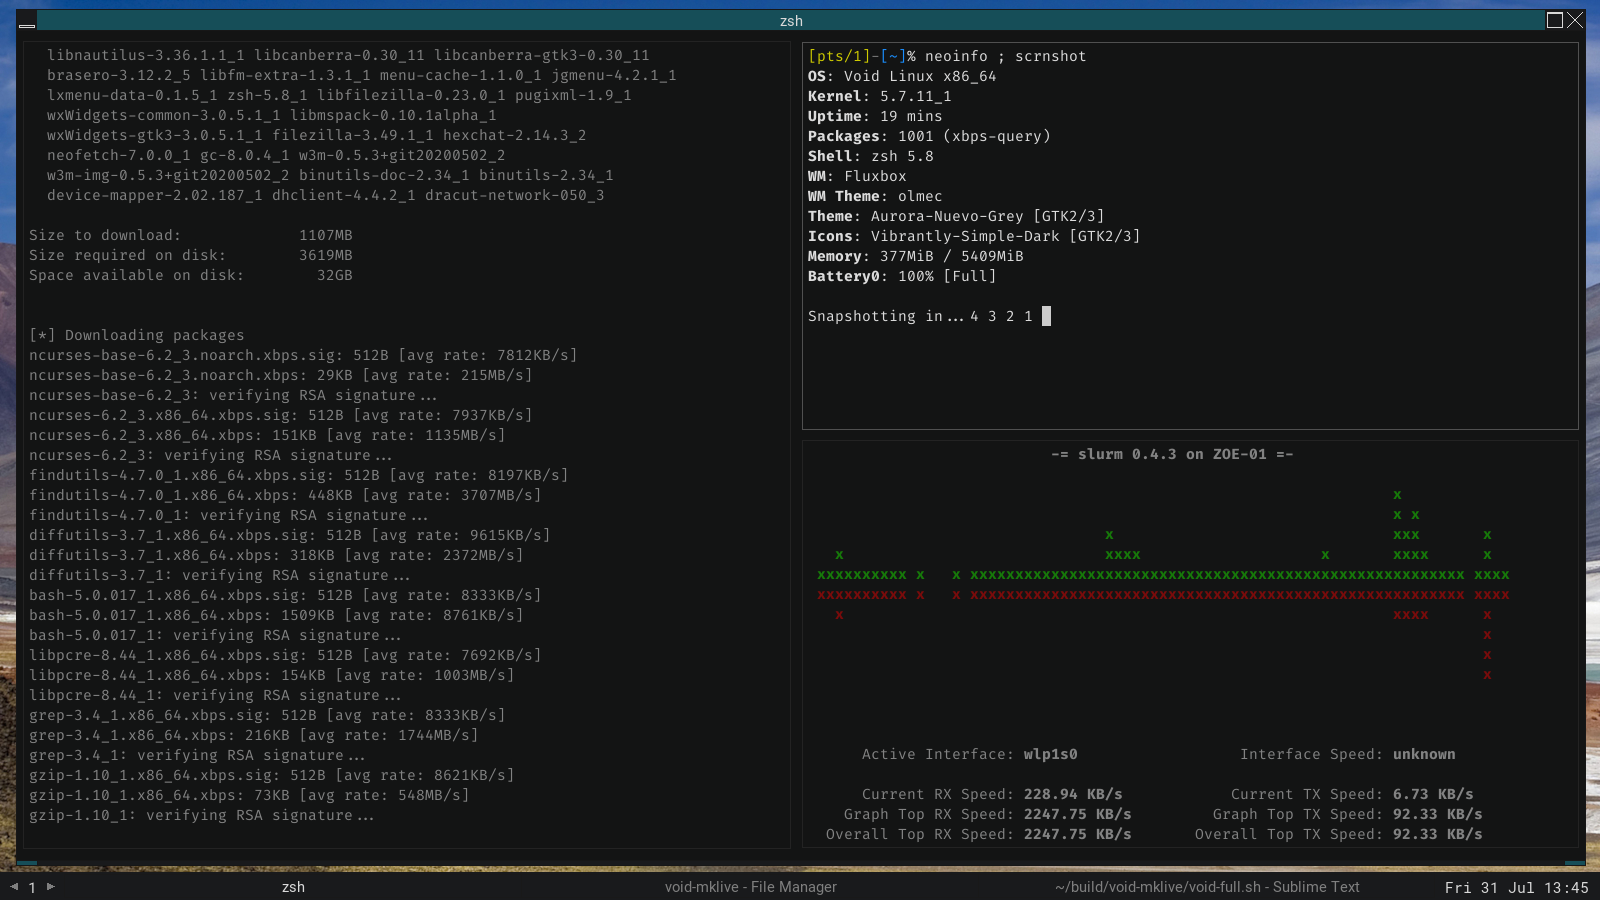Click the next workspace arrow in taskbar
1600x900 pixels.
[51, 886]
